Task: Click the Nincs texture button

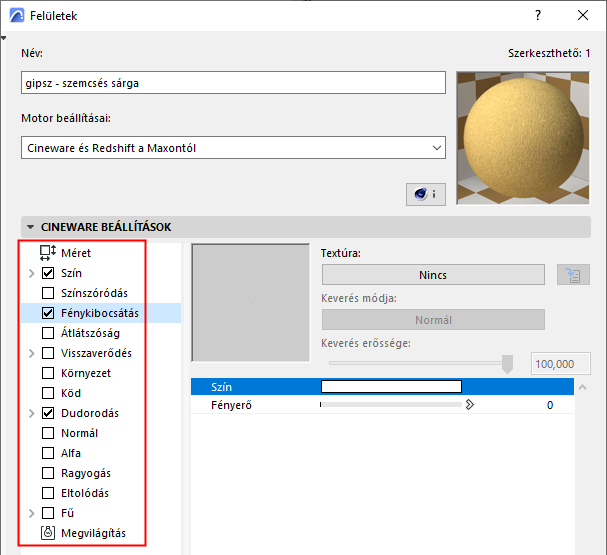Action: [433, 275]
